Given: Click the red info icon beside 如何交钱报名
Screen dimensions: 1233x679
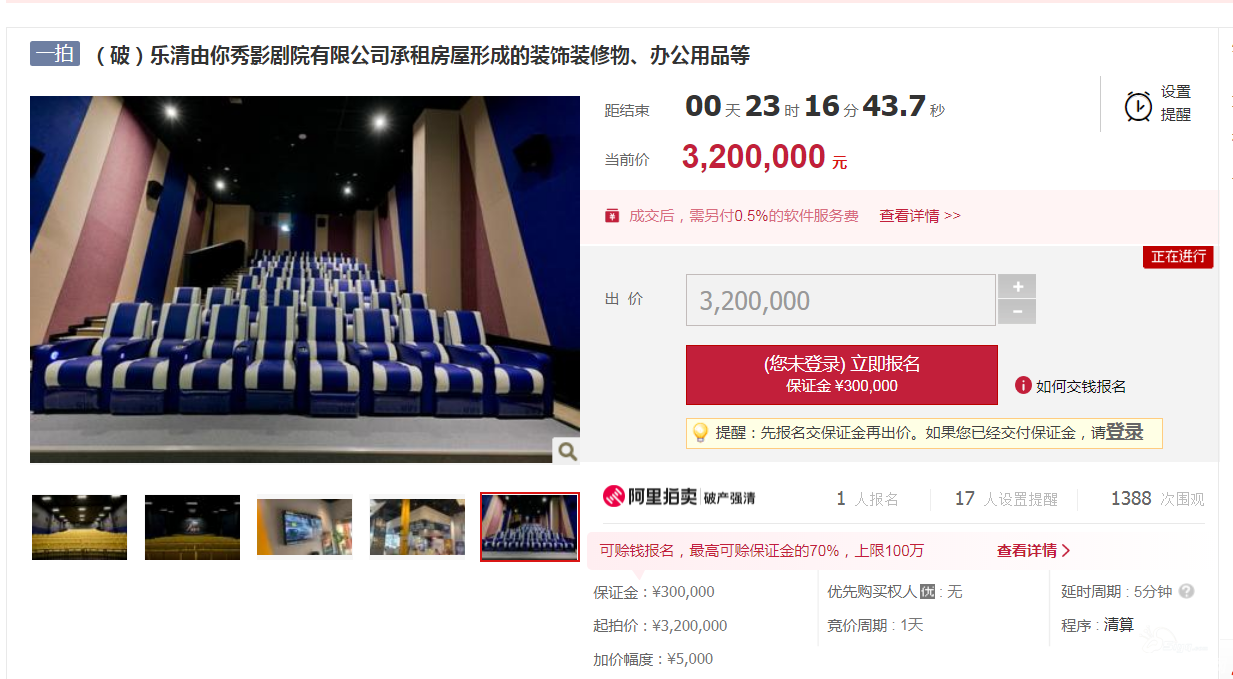Looking at the screenshot, I should 1023,385.
